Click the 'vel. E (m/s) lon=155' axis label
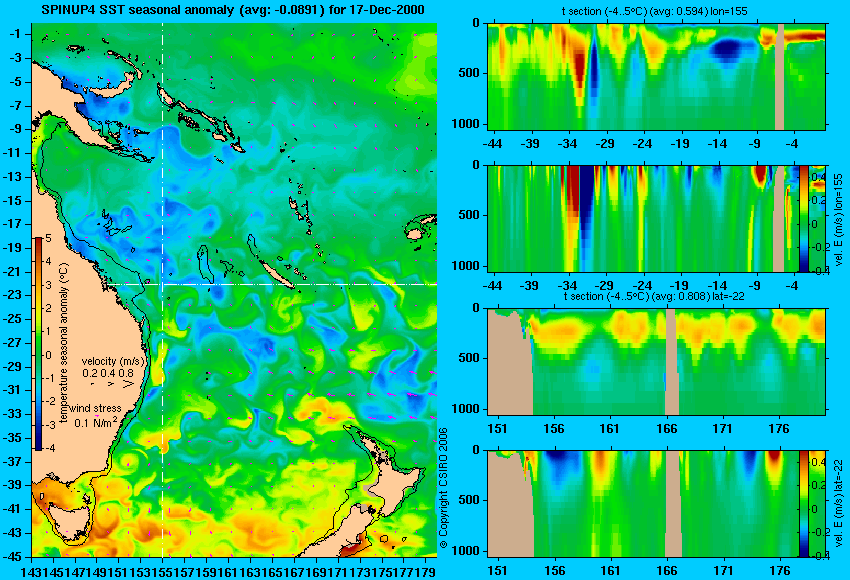This screenshot has height=580, width=850. click(x=838, y=220)
